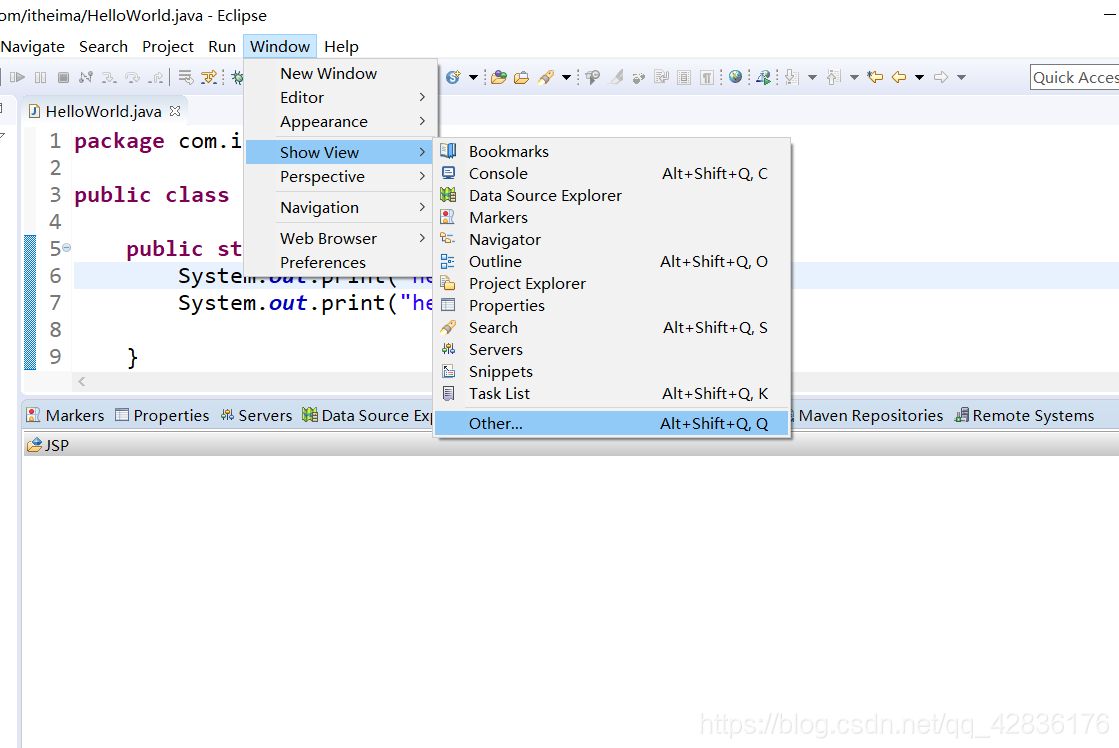Toggle Block Selection Mode toolbar icon

[684, 77]
